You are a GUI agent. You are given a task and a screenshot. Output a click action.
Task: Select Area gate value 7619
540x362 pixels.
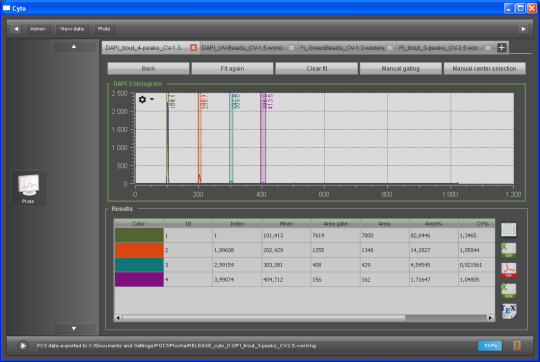pyautogui.click(x=335, y=236)
